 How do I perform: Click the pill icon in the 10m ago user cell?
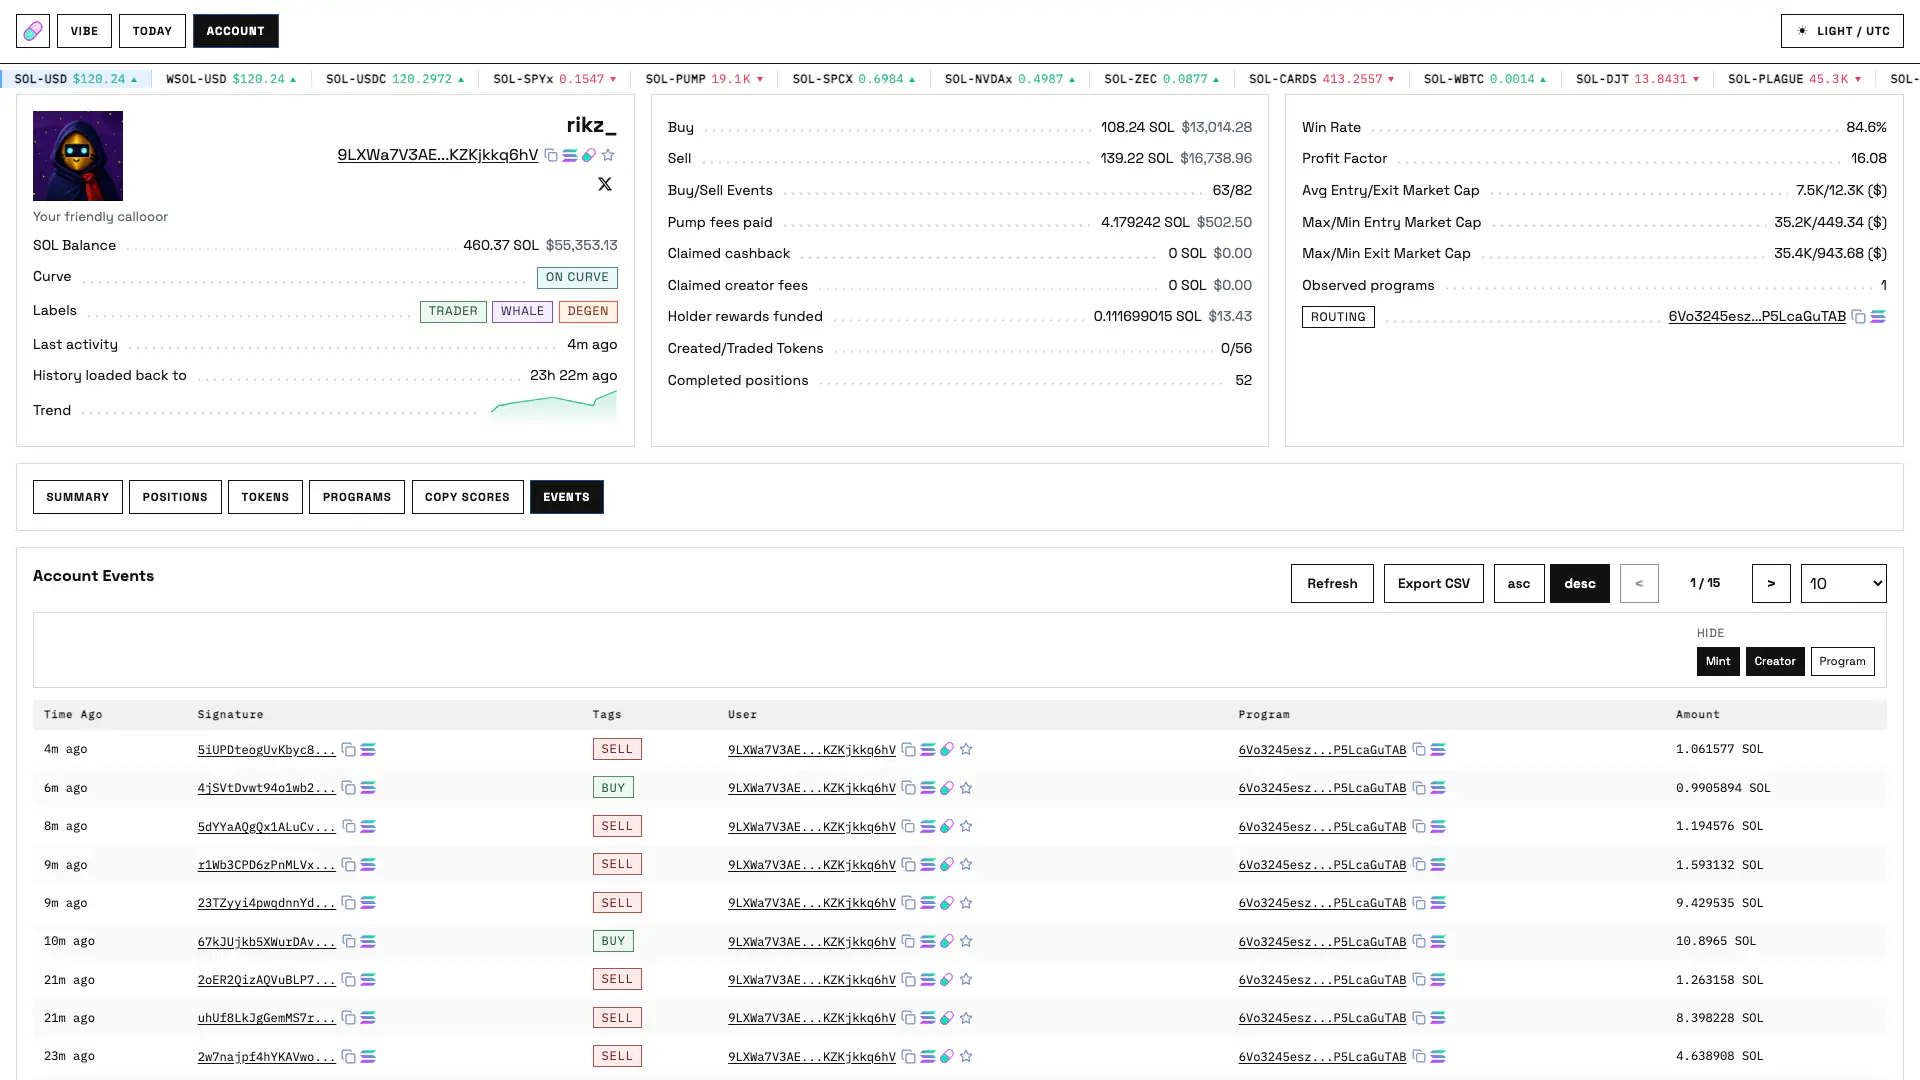pyautogui.click(x=947, y=941)
